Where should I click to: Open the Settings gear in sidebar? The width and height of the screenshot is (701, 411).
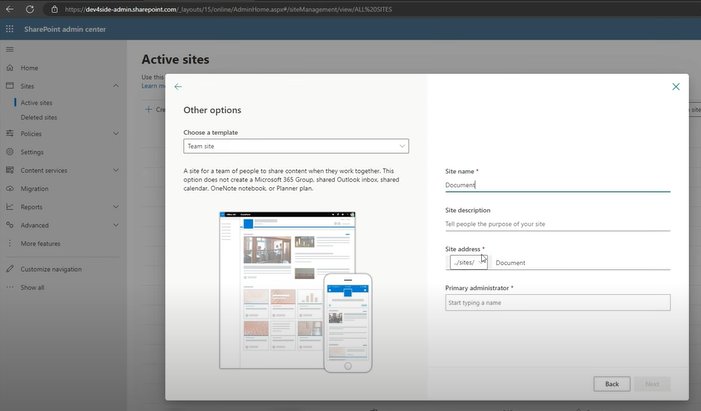10,152
